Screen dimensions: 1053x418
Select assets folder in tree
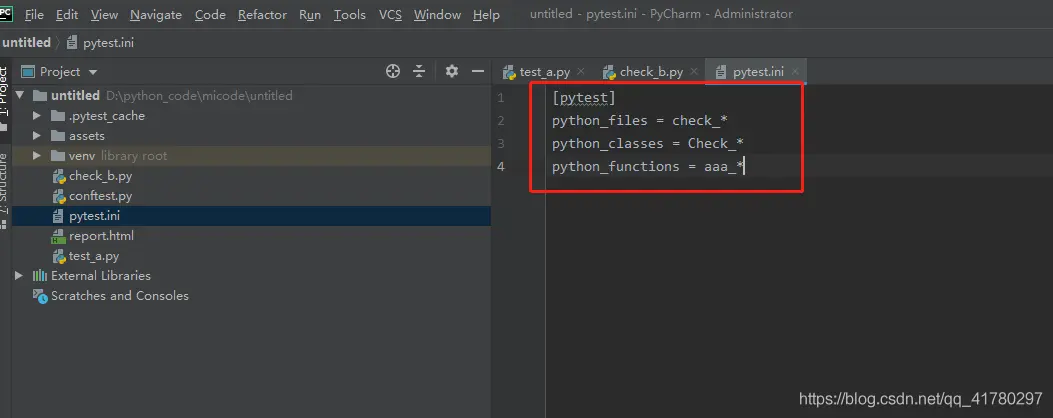tap(251, 136)
